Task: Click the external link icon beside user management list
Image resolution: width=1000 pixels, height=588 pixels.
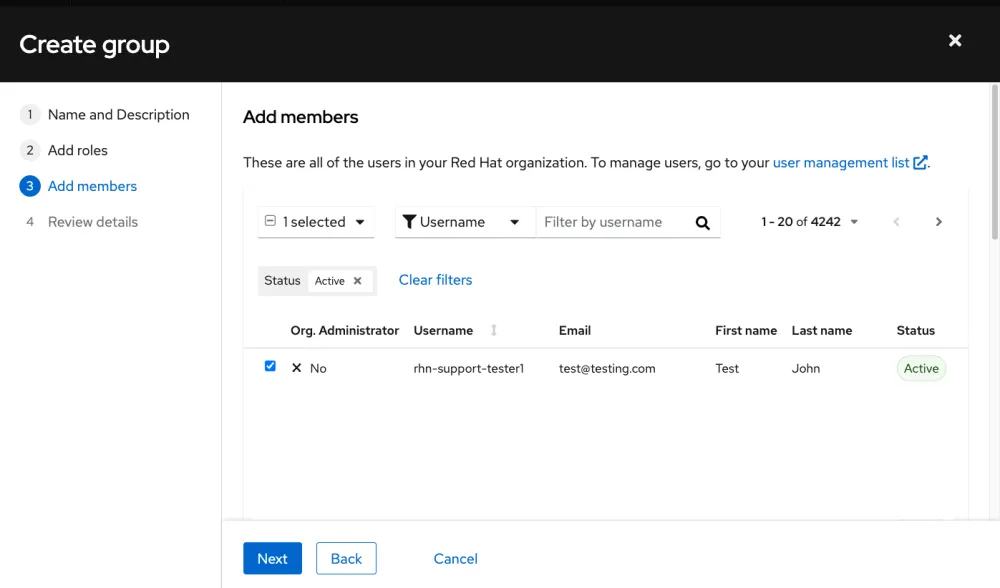Action: [920, 163]
